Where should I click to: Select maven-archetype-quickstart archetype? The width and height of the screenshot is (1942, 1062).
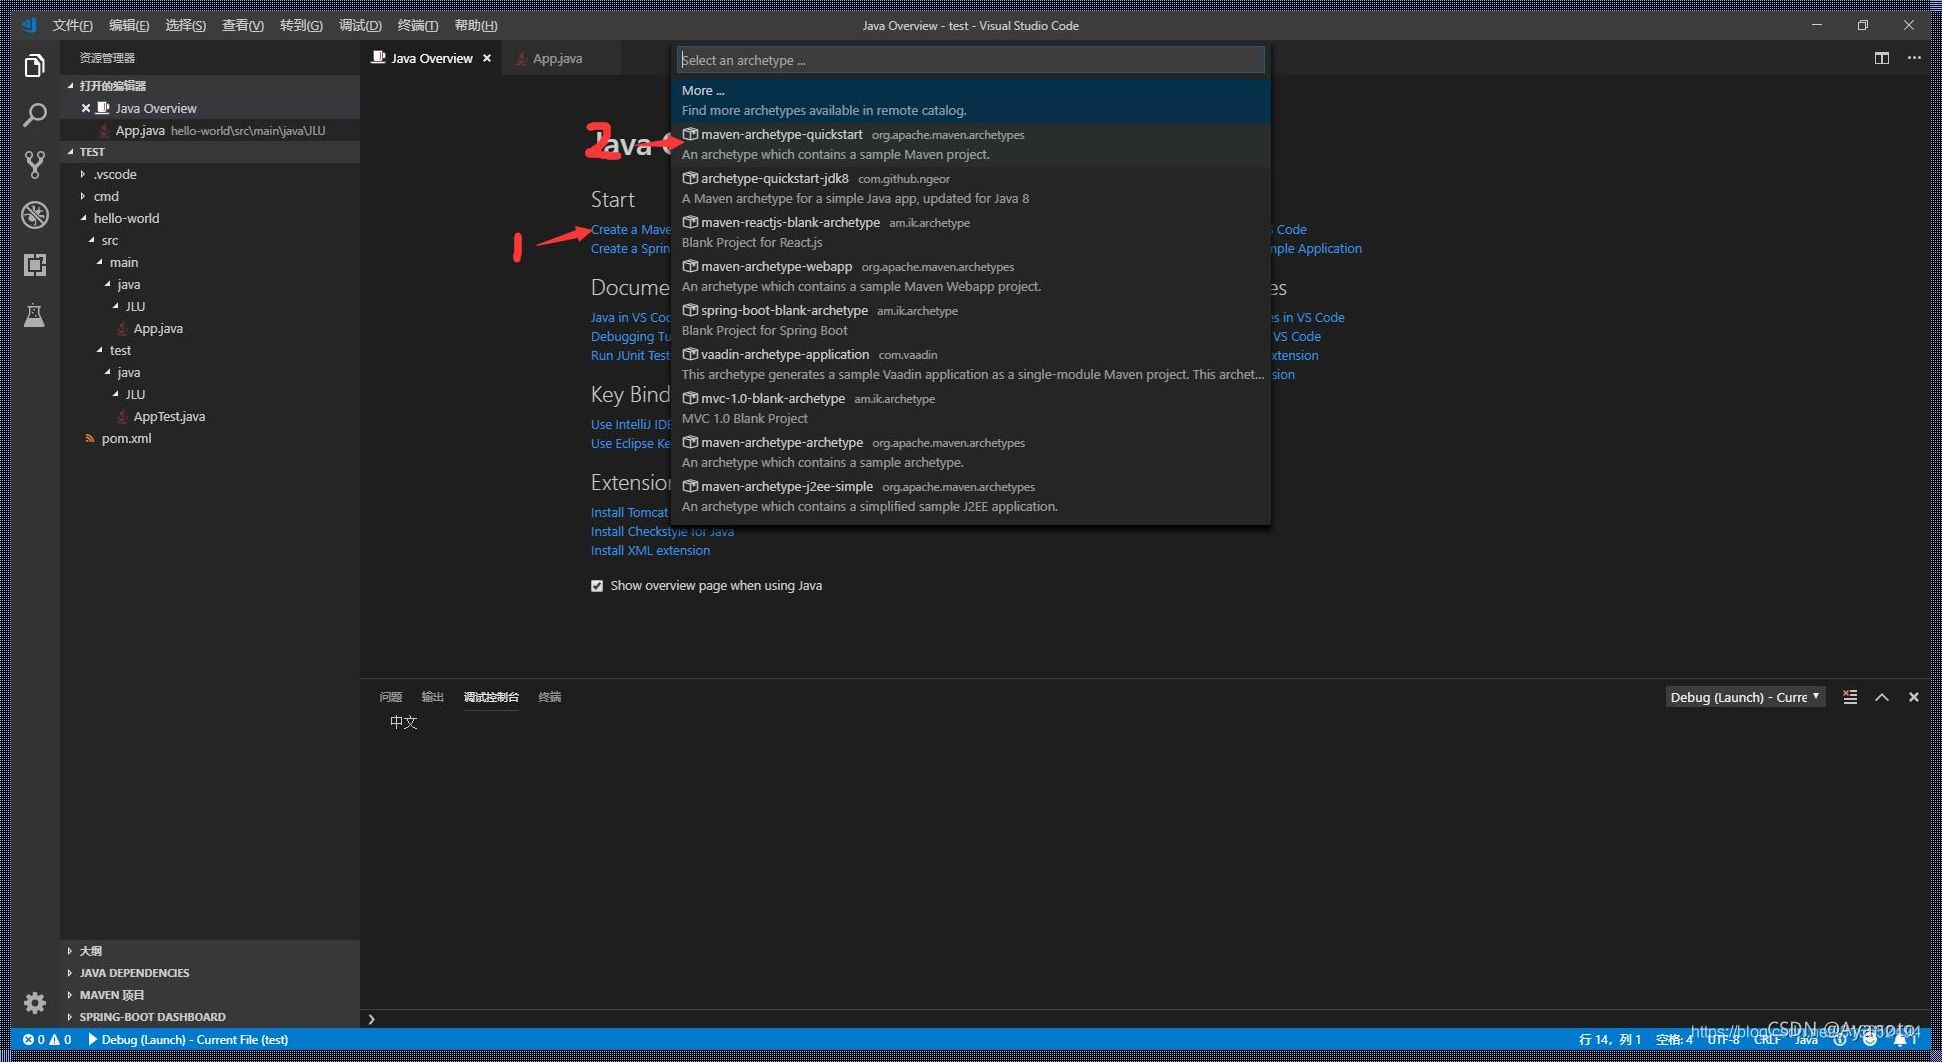tap(970, 144)
